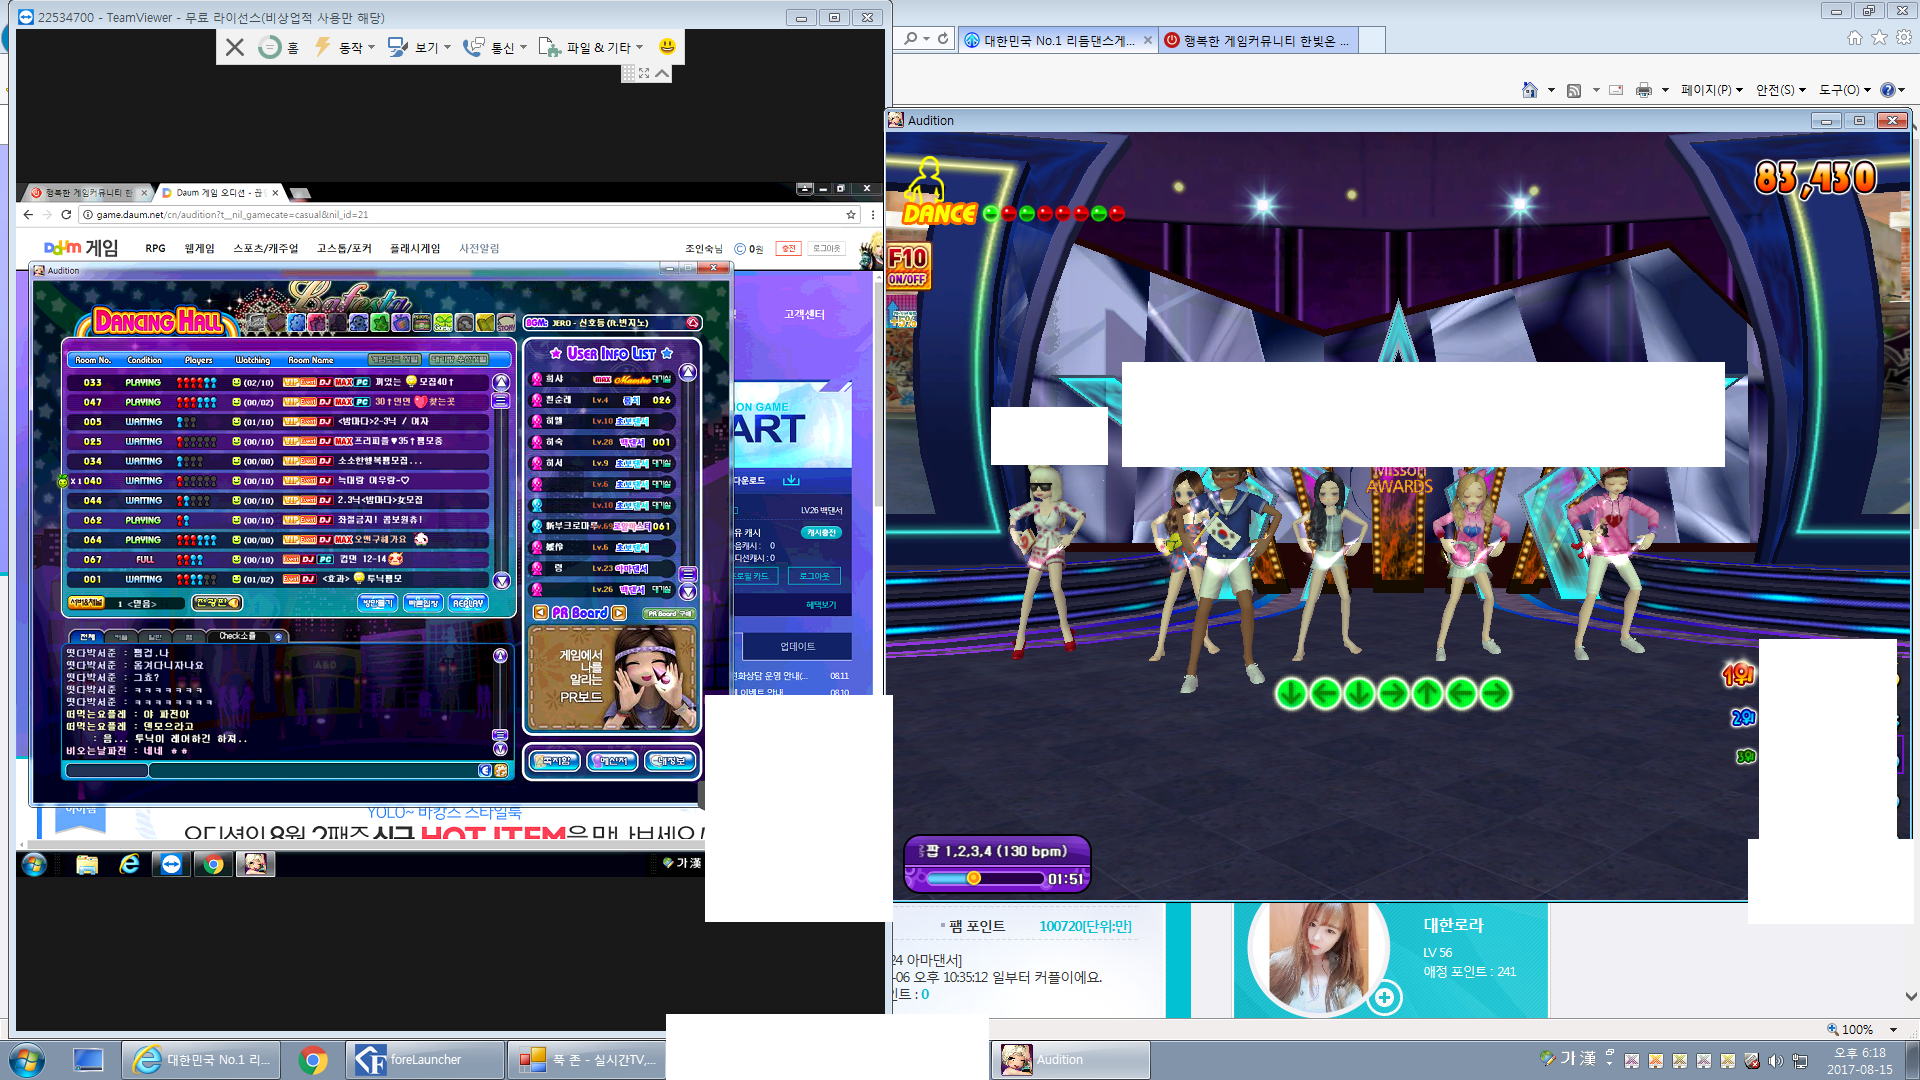Open the Windows Start button on the host taskbar
1920x1080 pixels.
26,1060
